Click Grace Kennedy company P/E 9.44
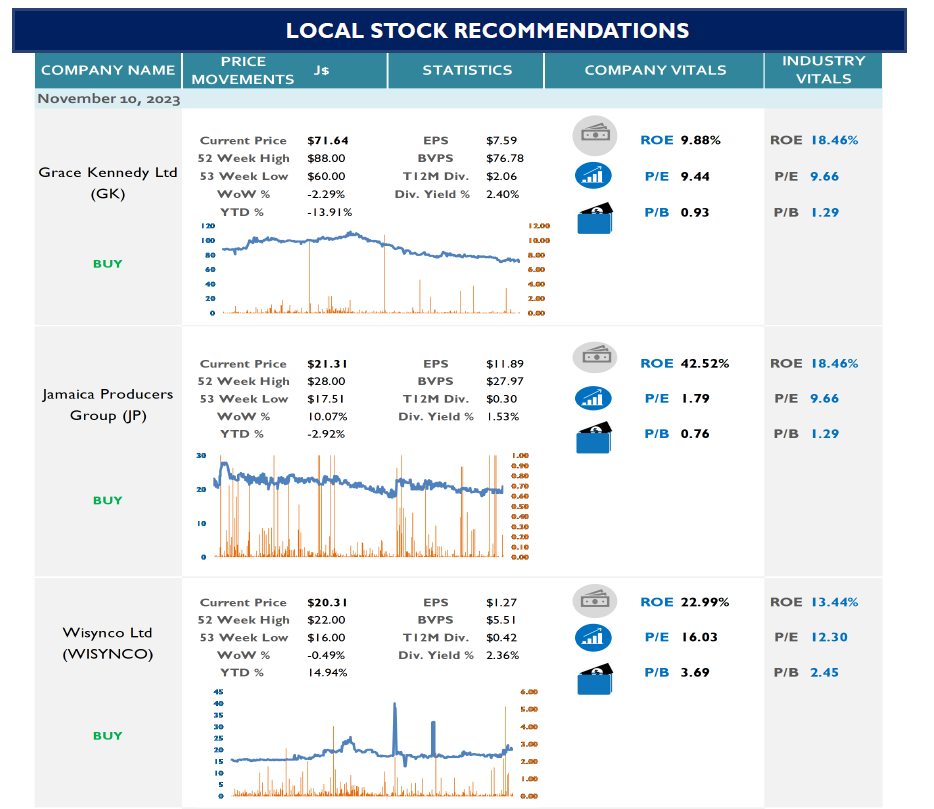 click(695, 176)
